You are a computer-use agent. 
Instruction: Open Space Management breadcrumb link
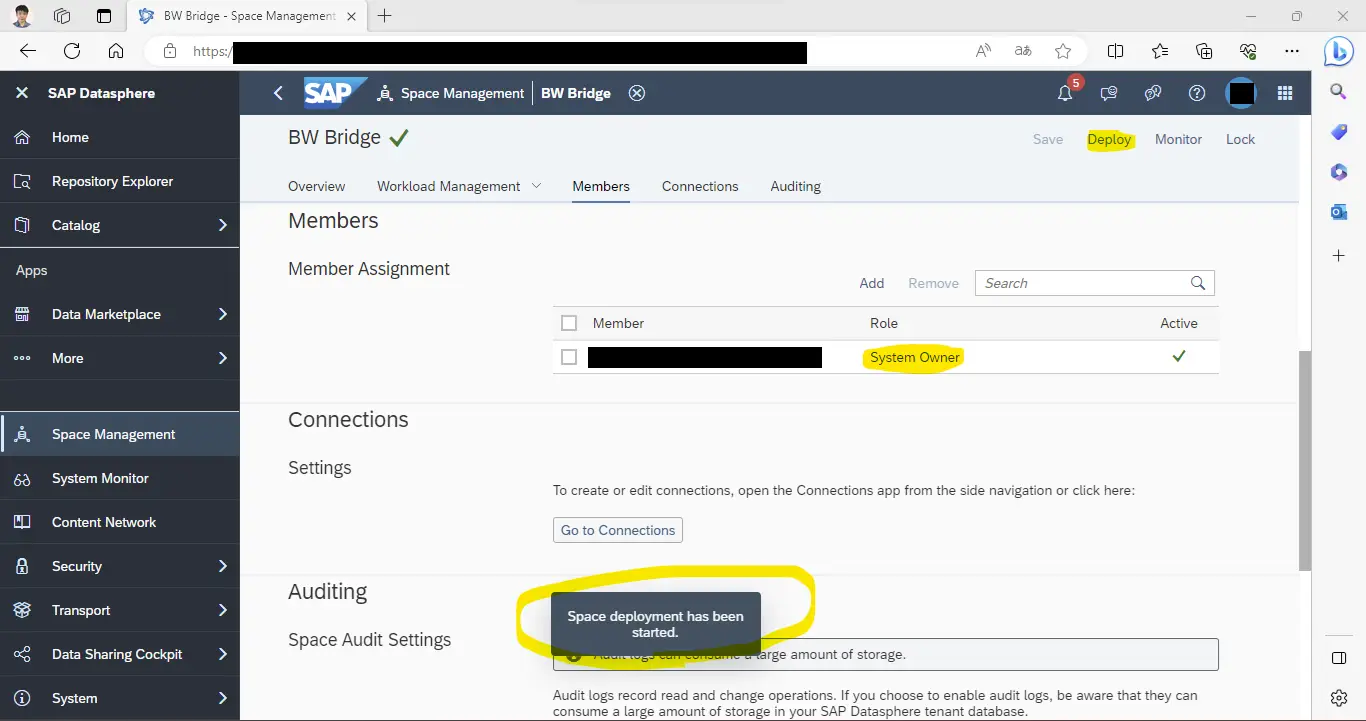pyautogui.click(x=462, y=93)
